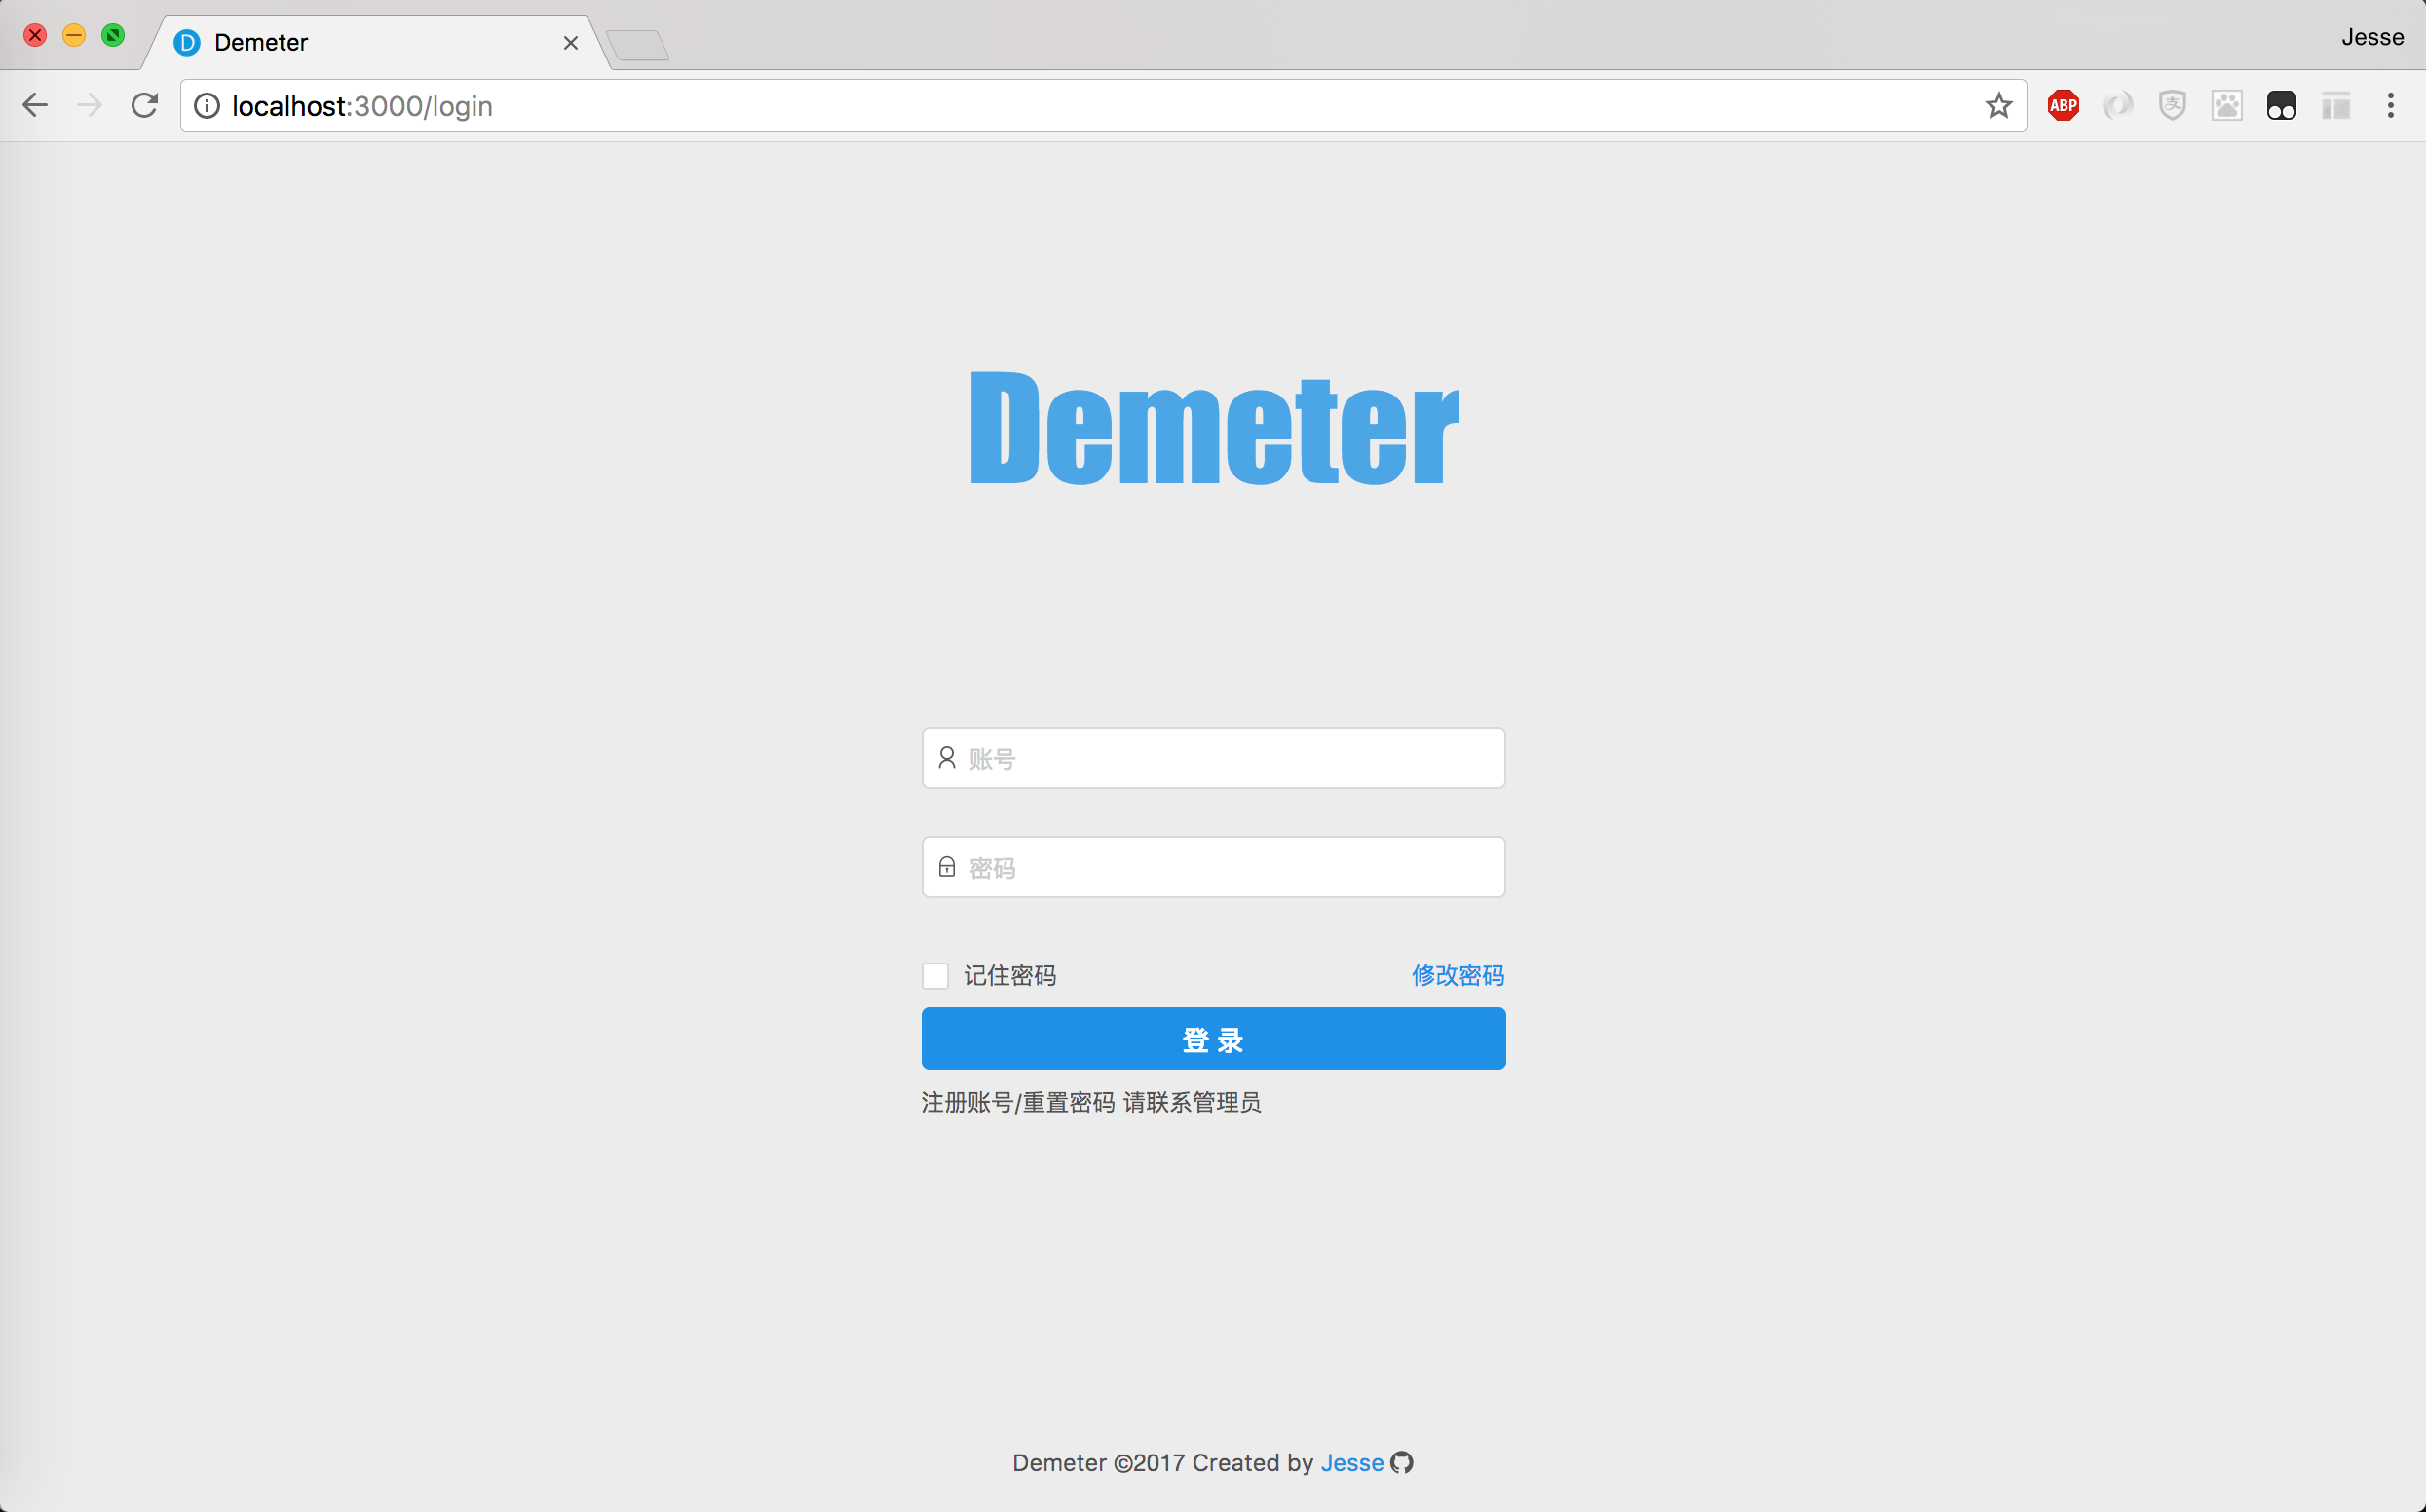
Task: Close the Demeter tab
Action: pyautogui.click(x=571, y=43)
